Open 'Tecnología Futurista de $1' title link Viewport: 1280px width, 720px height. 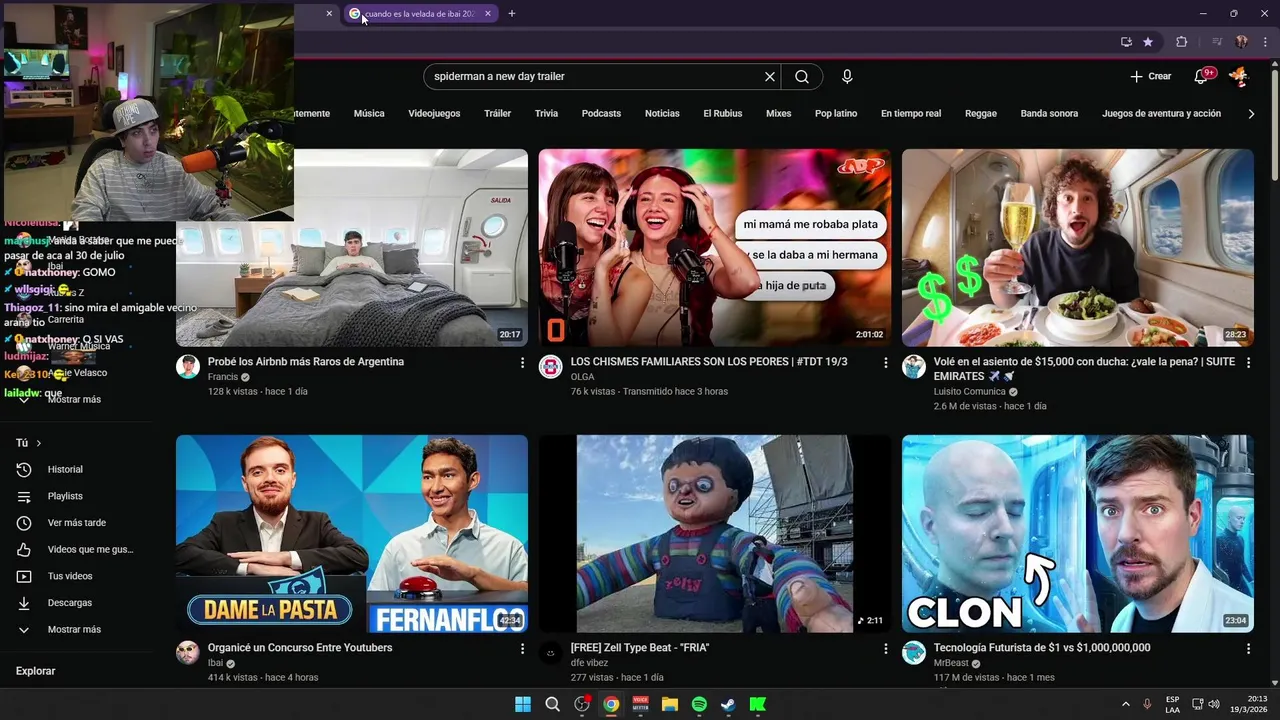tap(1042, 648)
